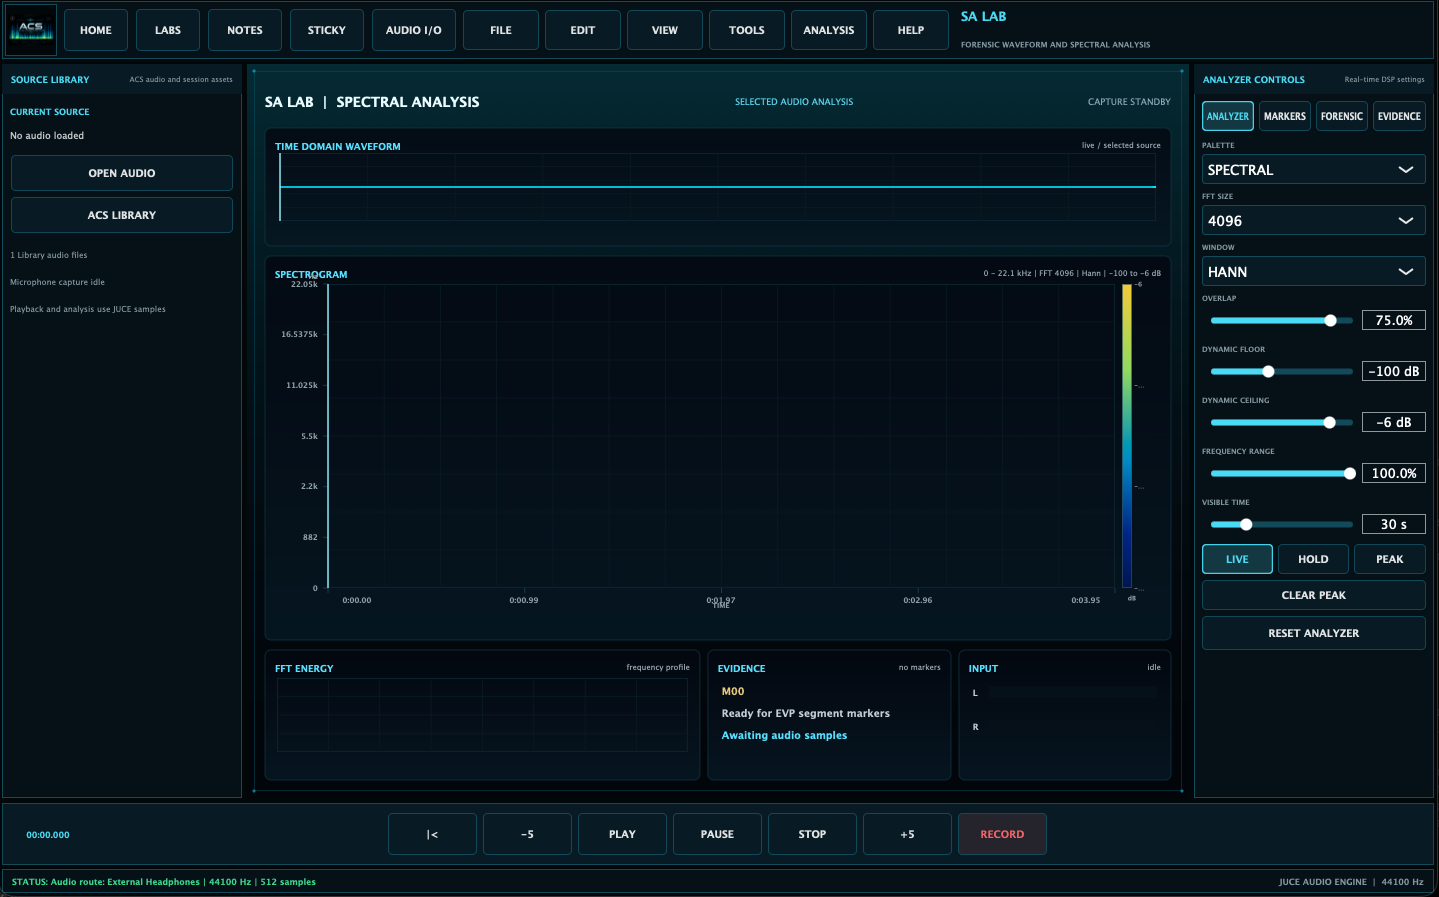Click the DYNAMIC FLOOR slider handle

1268,371
